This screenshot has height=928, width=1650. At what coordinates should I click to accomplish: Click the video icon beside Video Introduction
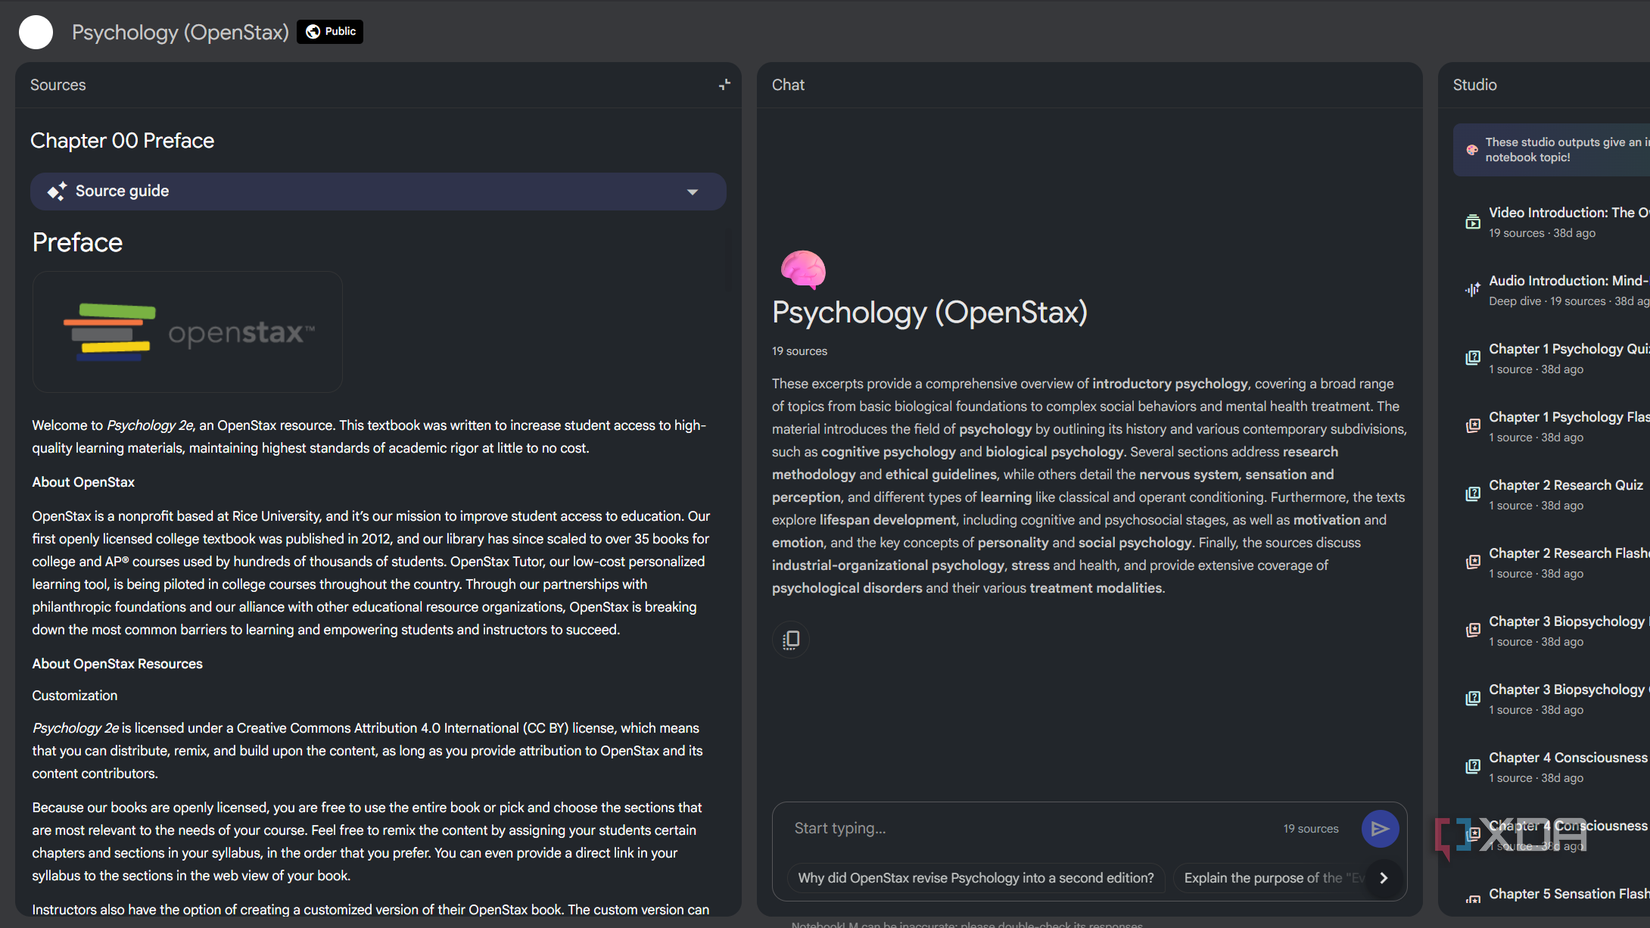click(x=1473, y=222)
